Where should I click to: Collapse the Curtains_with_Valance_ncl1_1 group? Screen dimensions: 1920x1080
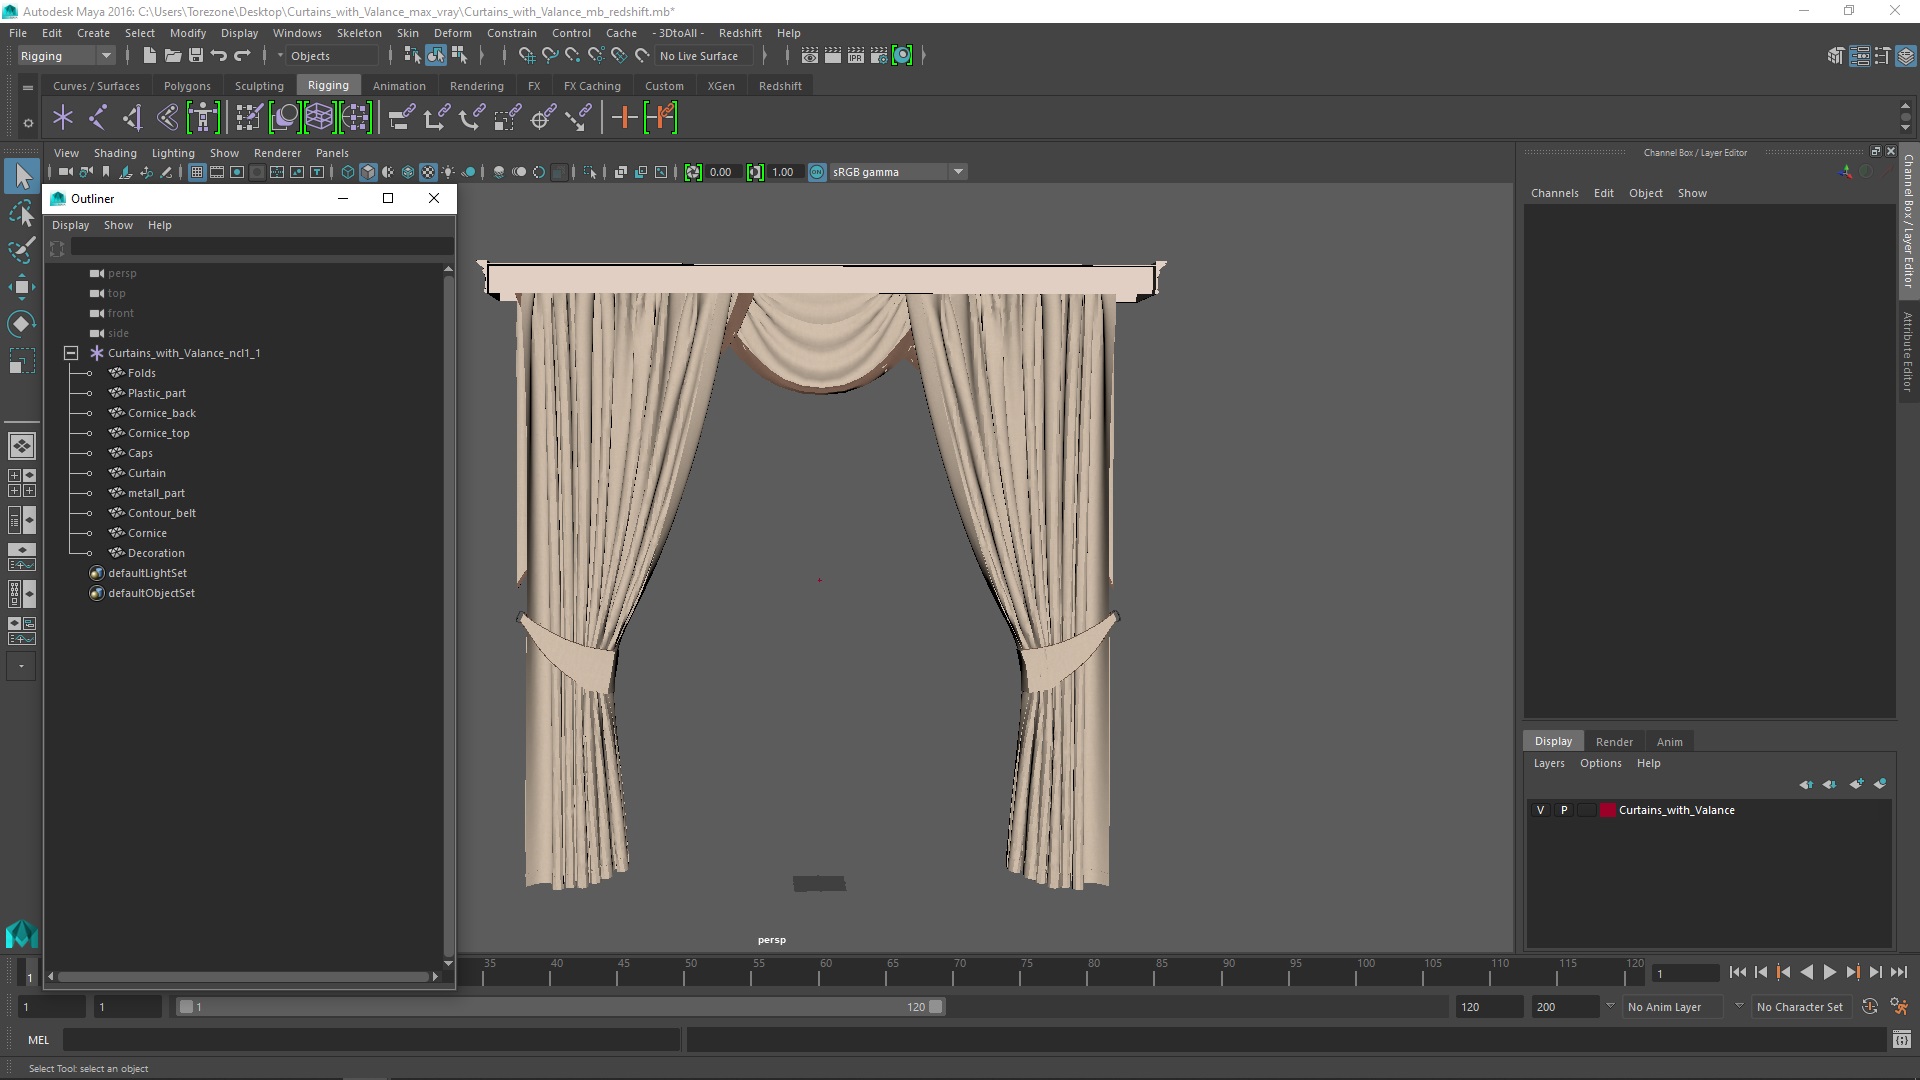tap(71, 353)
